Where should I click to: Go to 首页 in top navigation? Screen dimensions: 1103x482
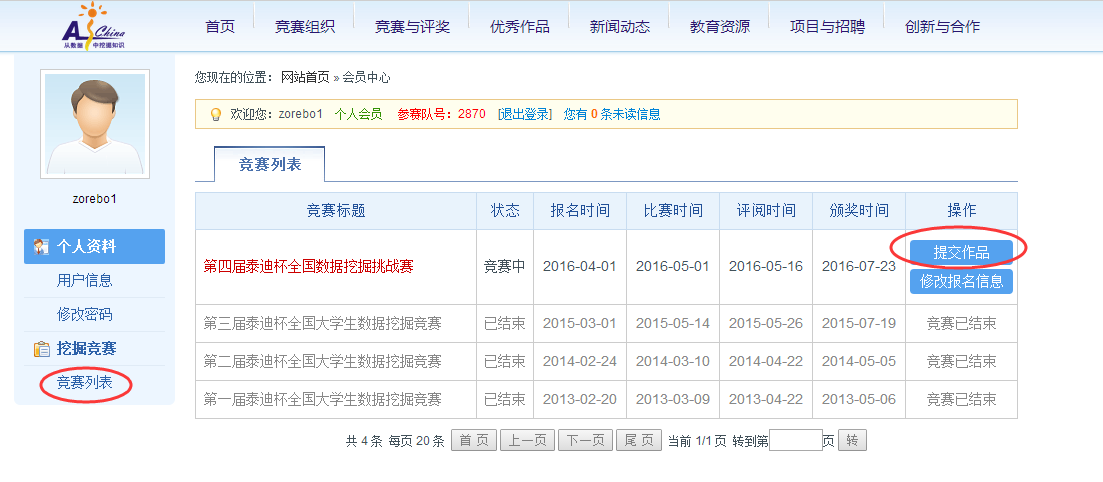pyautogui.click(x=220, y=27)
